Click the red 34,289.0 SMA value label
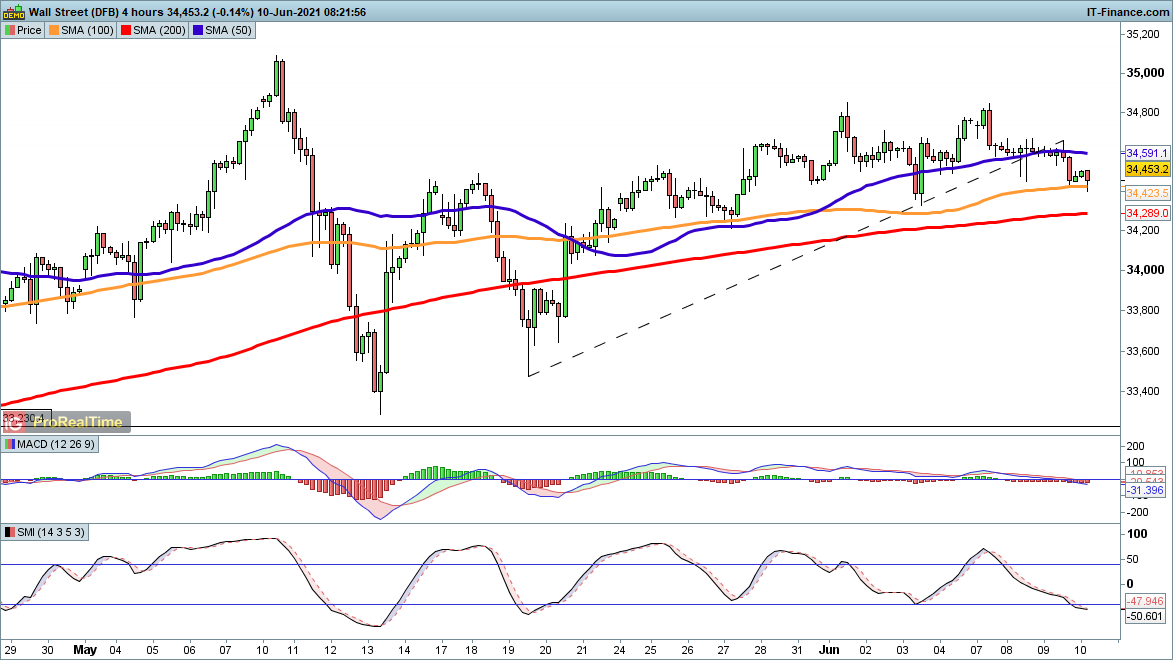The width and height of the screenshot is (1173, 660). click(1148, 214)
